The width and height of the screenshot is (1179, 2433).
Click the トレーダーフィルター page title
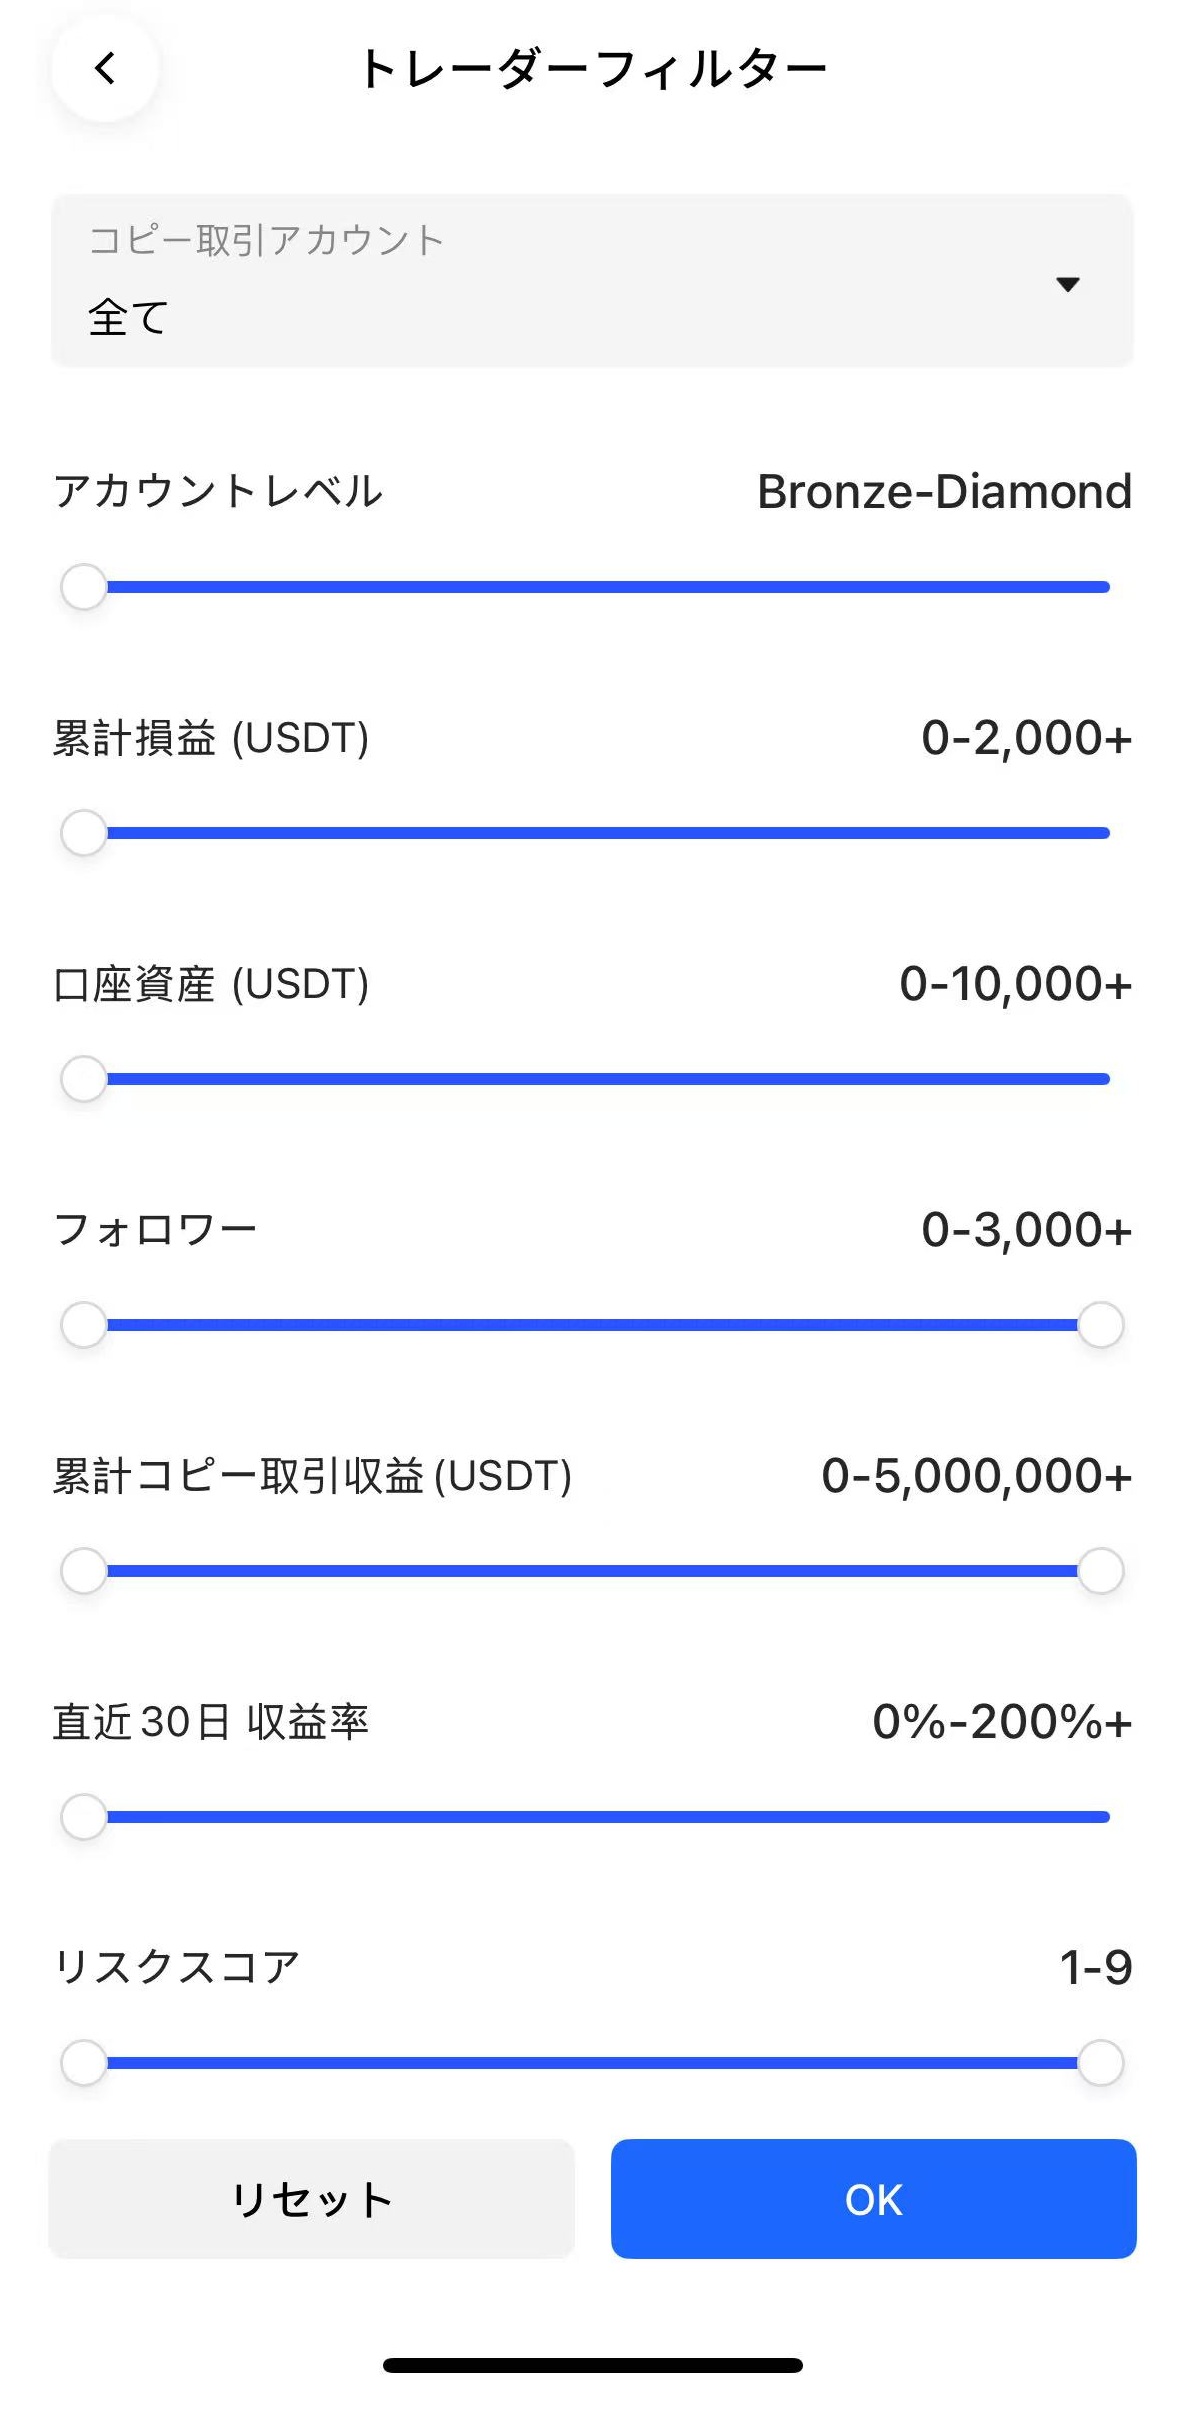[x=592, y=70]
